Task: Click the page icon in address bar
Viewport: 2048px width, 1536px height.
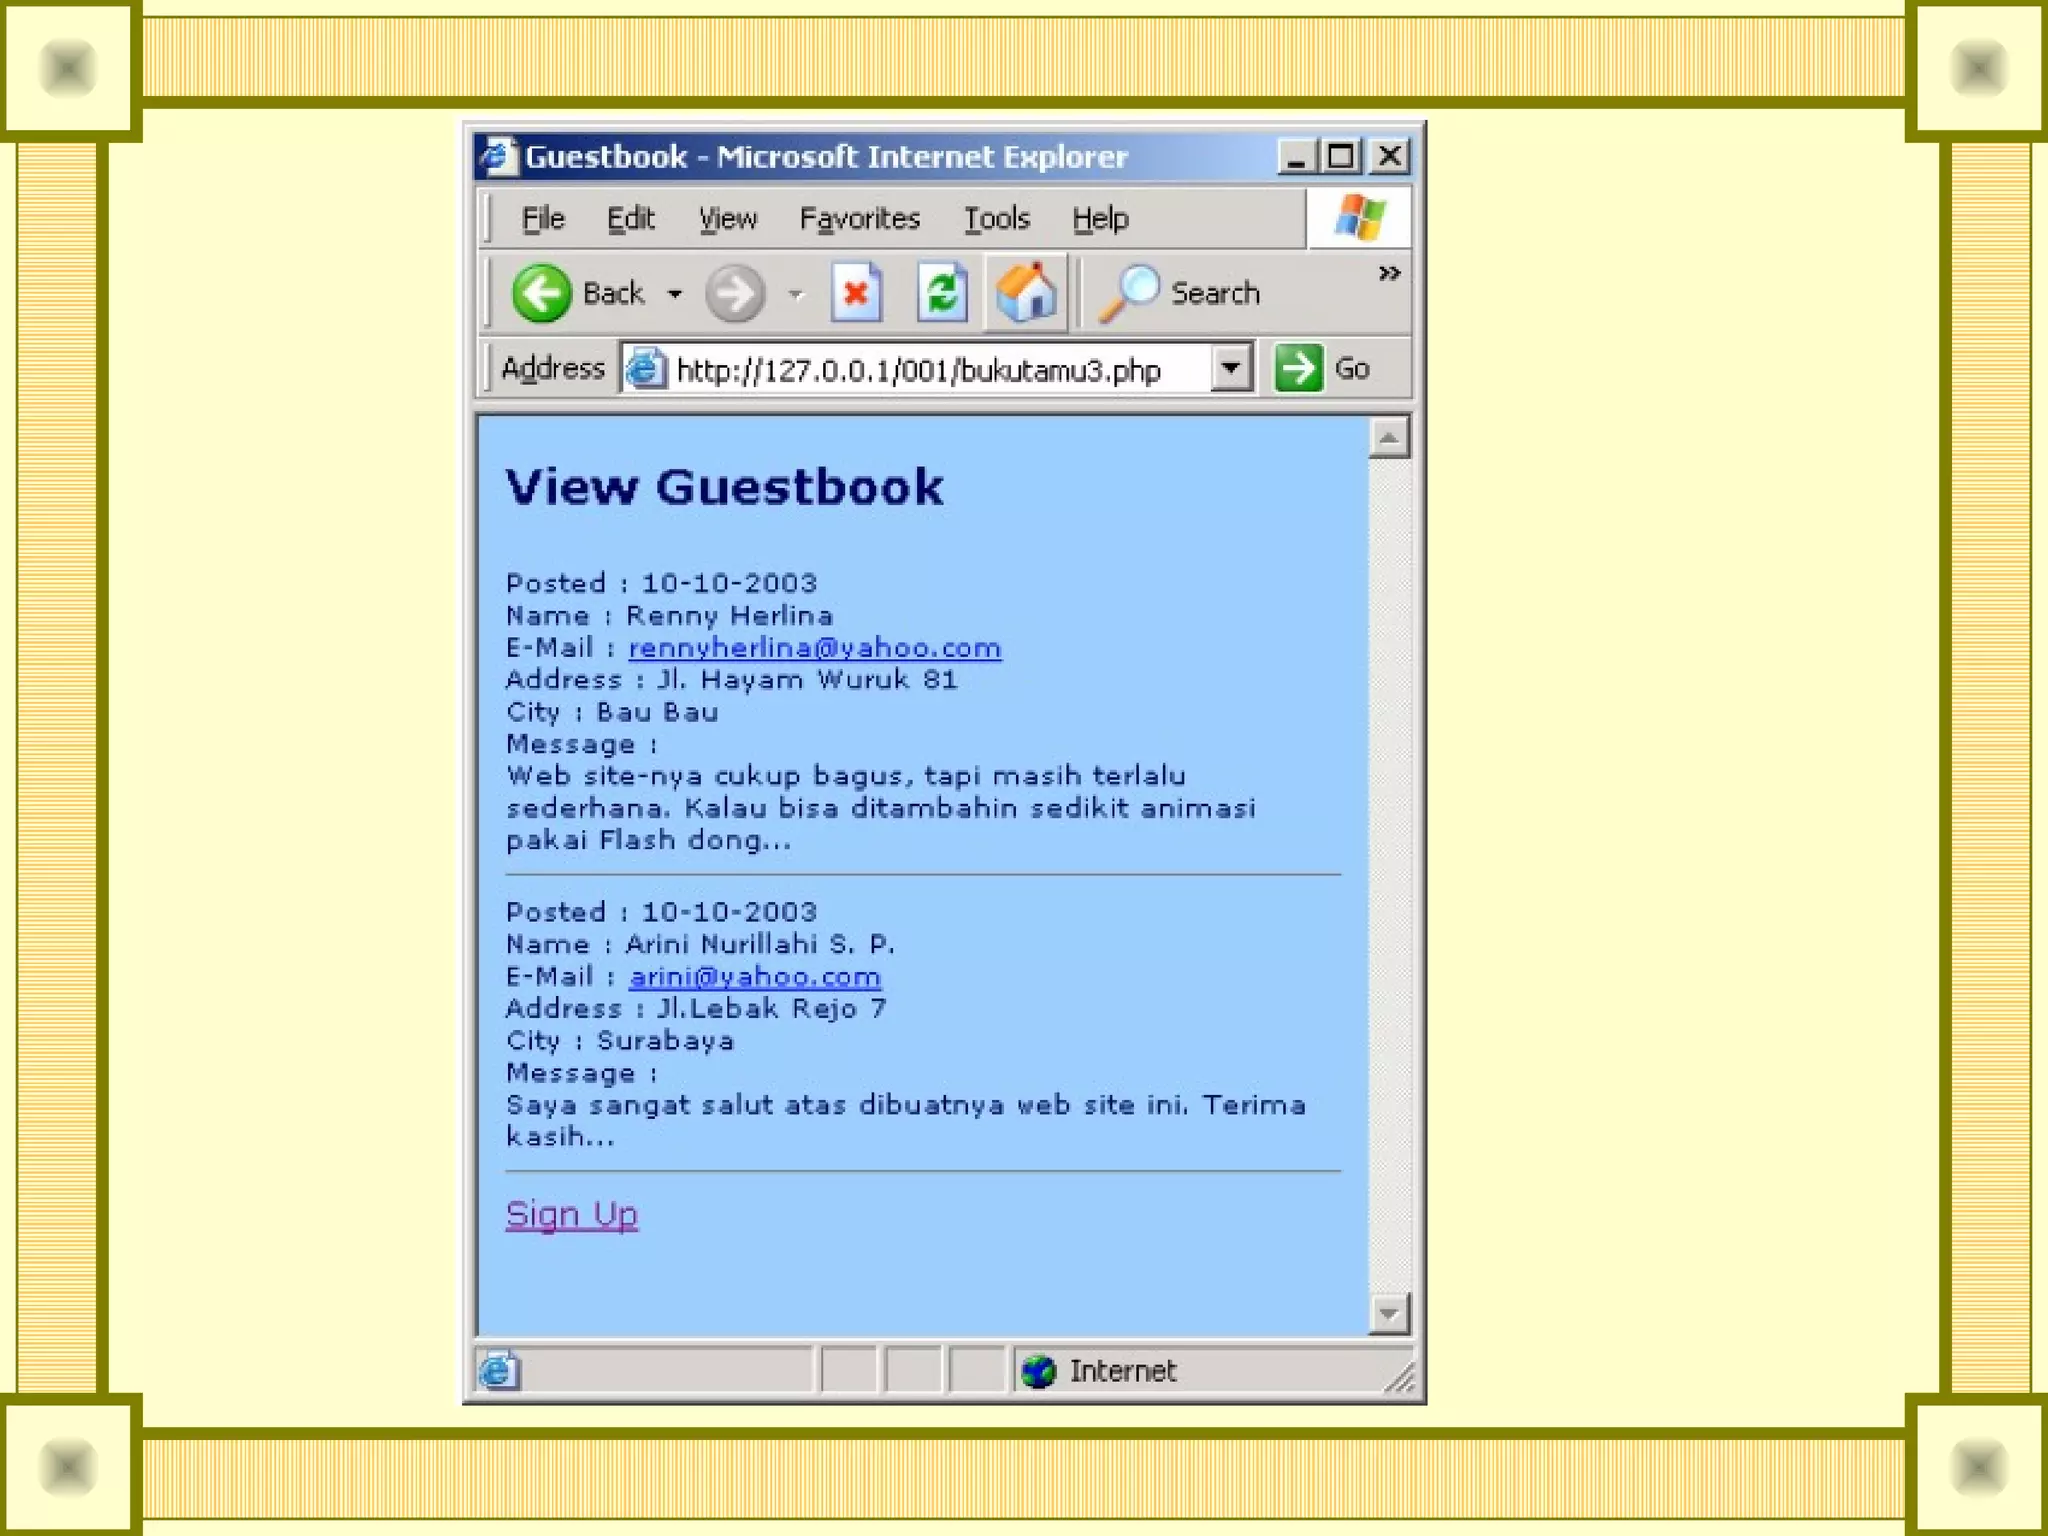Action: (646, 369)
